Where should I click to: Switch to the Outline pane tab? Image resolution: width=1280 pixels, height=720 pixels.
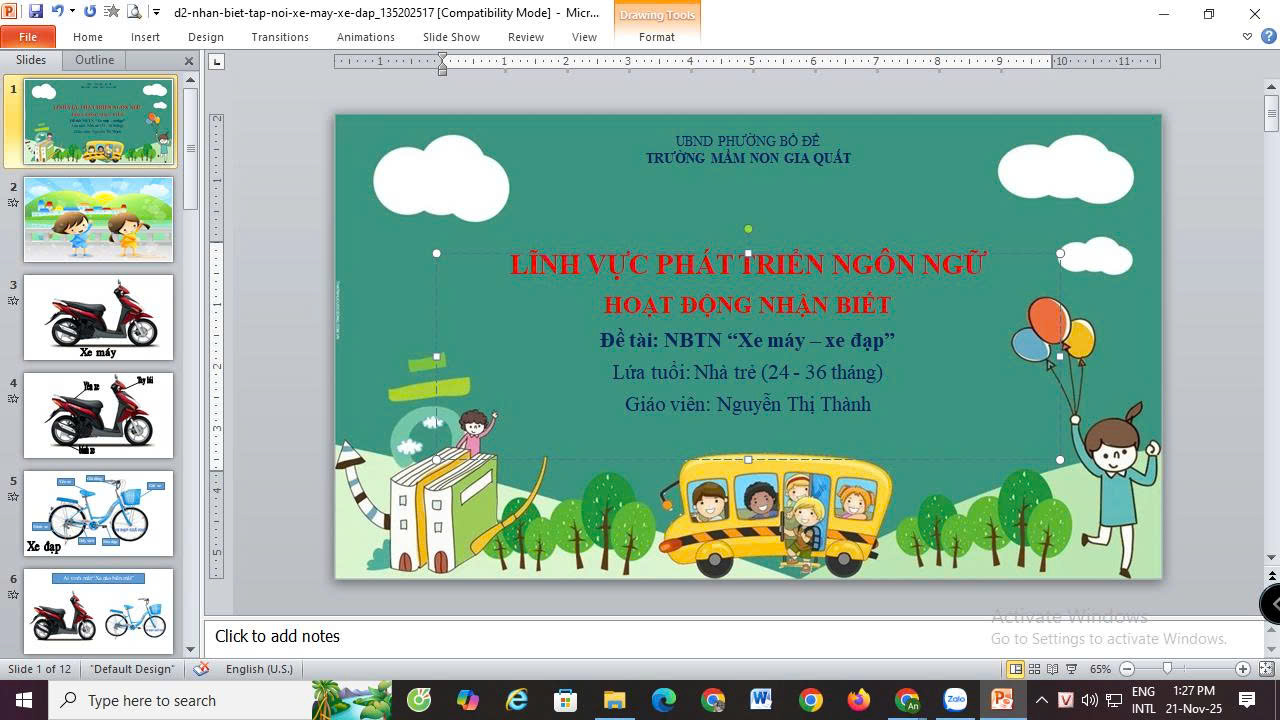(x=95, y=60)
